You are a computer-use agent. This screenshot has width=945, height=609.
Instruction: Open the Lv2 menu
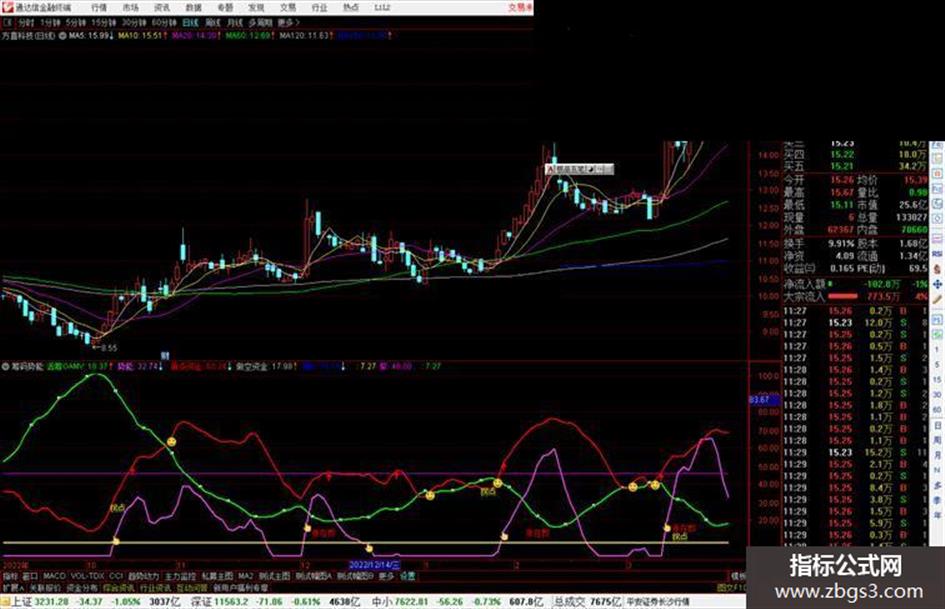(x=382, y=7)
